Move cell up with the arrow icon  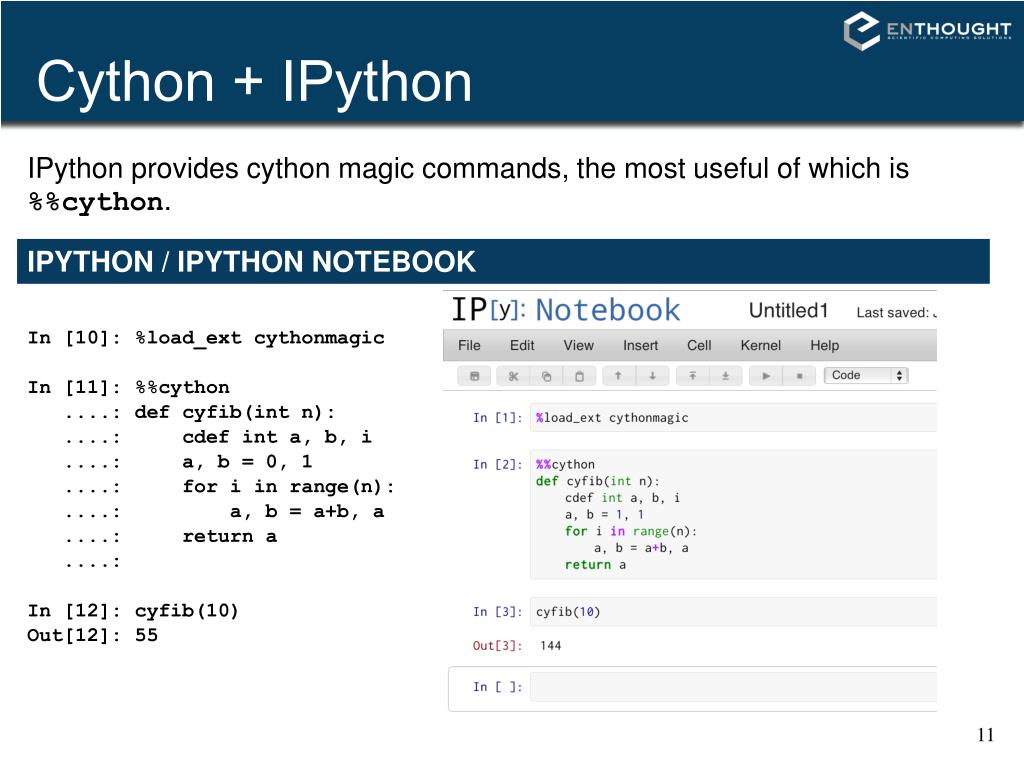click(618, 376)
